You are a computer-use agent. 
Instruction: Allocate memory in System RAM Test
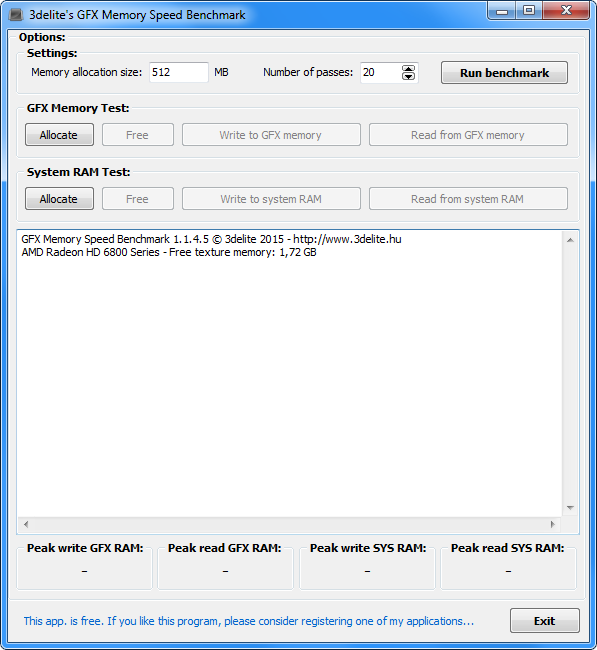click(59, 199)
